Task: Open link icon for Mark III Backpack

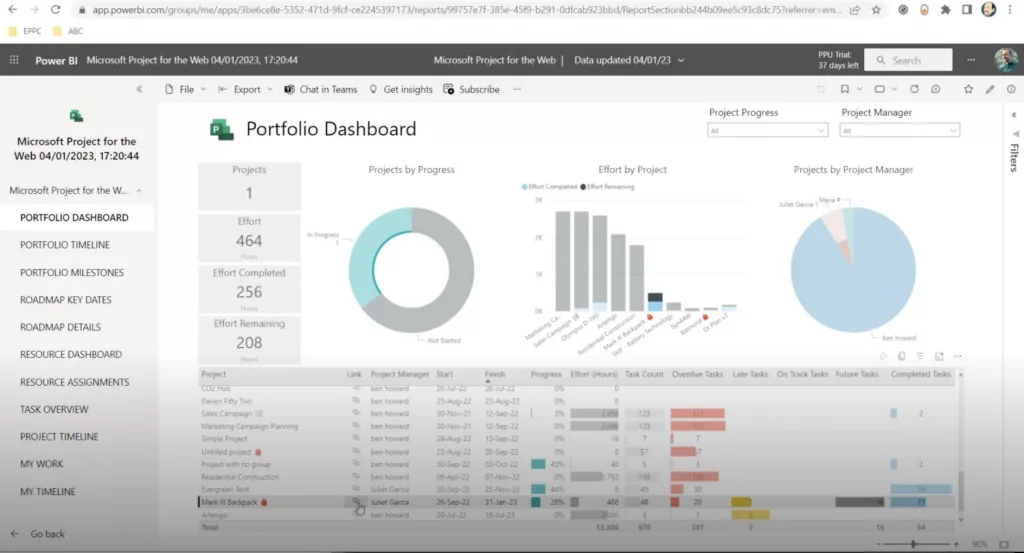Action: coord(356,501)
